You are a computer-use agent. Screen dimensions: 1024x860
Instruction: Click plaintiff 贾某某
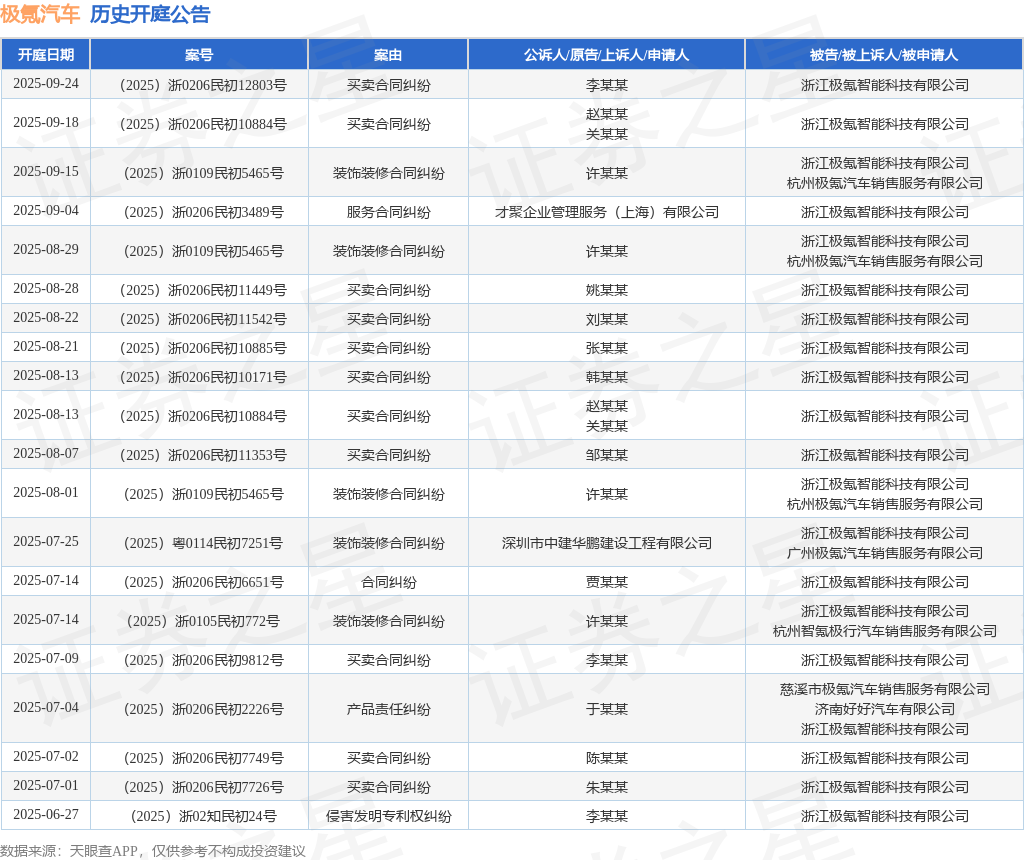(606, 582)
